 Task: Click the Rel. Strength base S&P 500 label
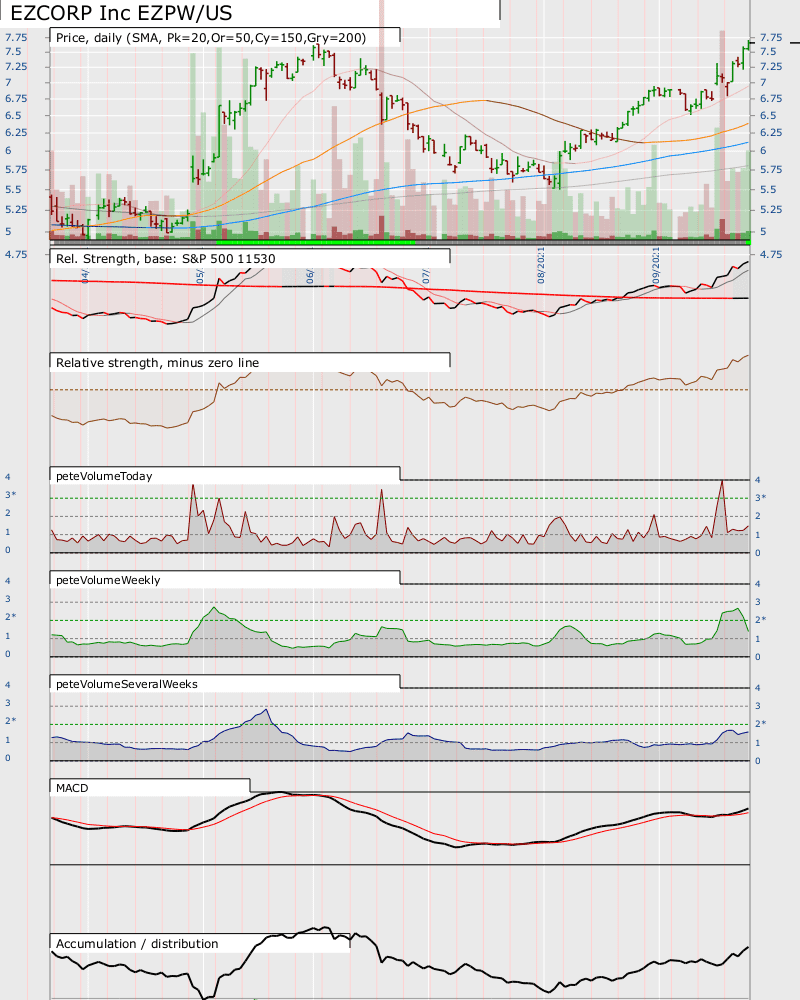pos(166,259)
